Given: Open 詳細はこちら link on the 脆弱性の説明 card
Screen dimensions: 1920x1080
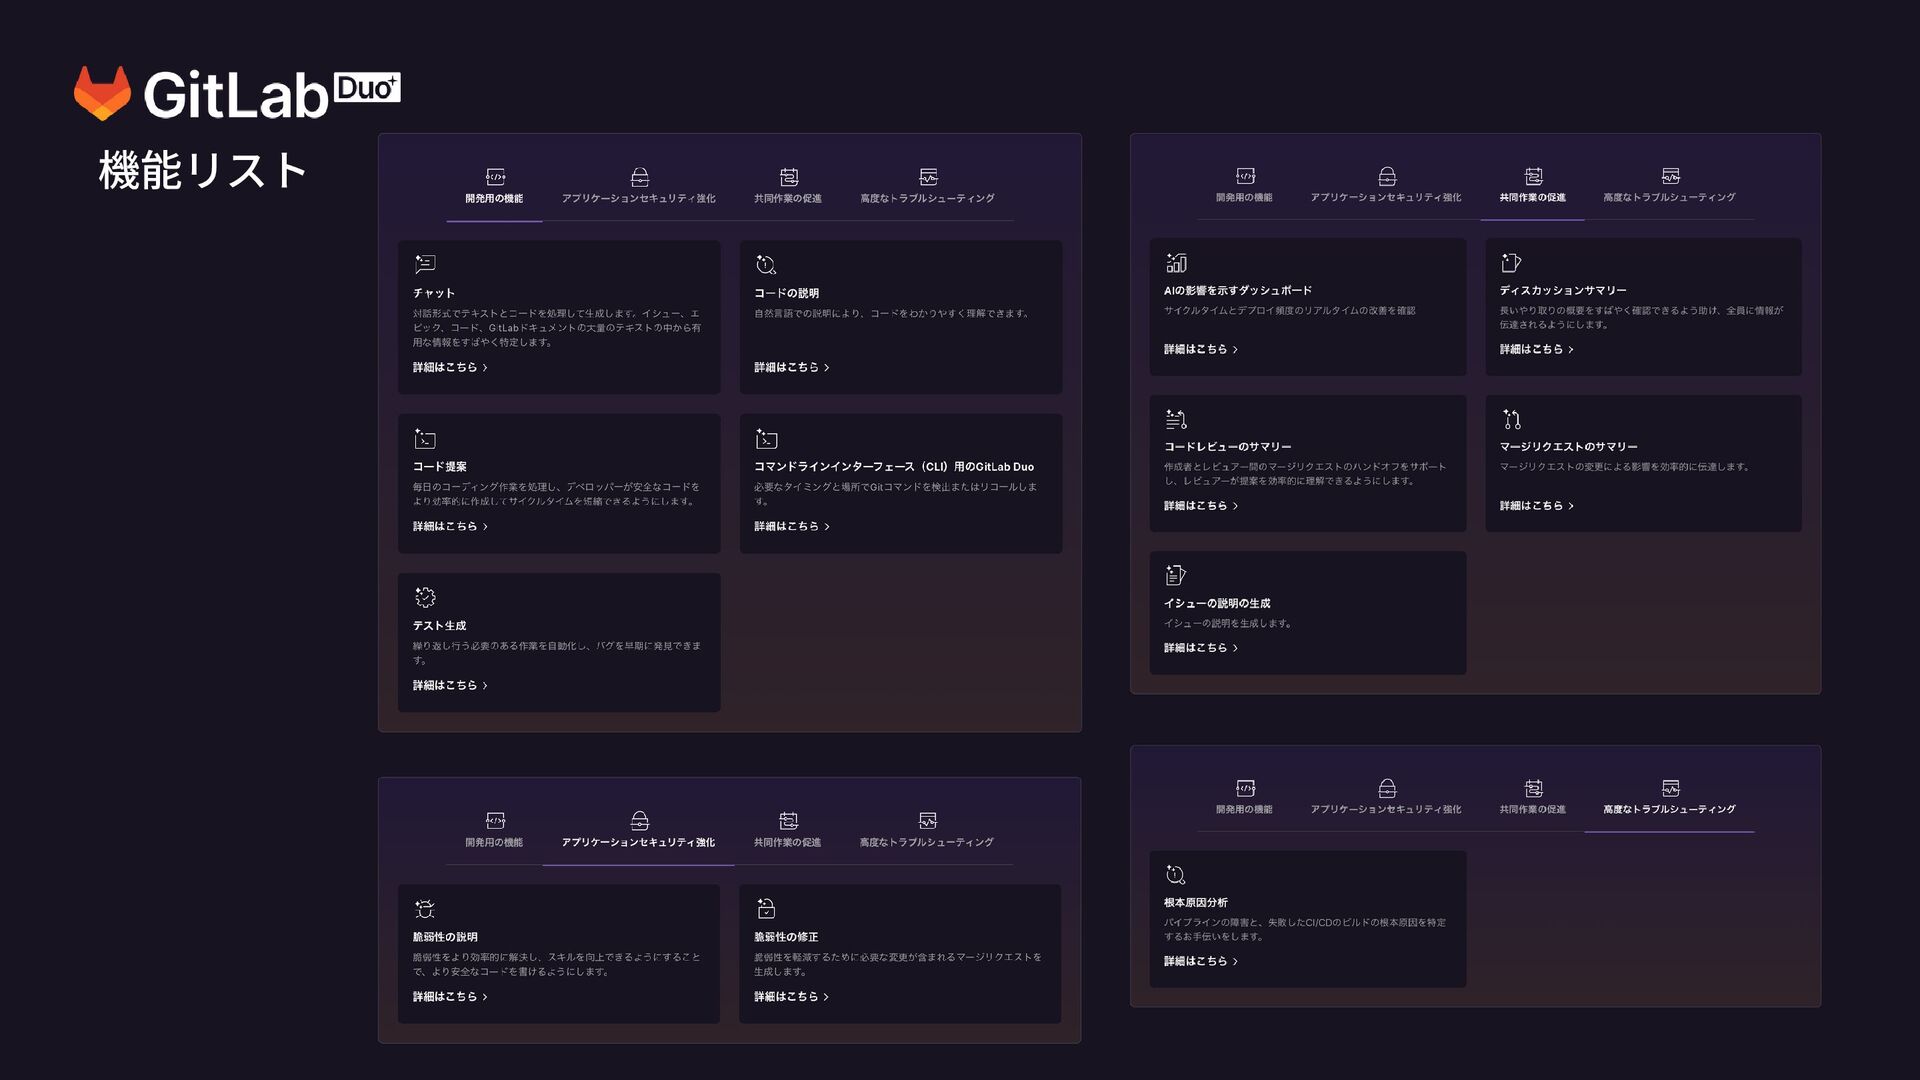Looking at the screenshot, I should [x=450, y=997].
